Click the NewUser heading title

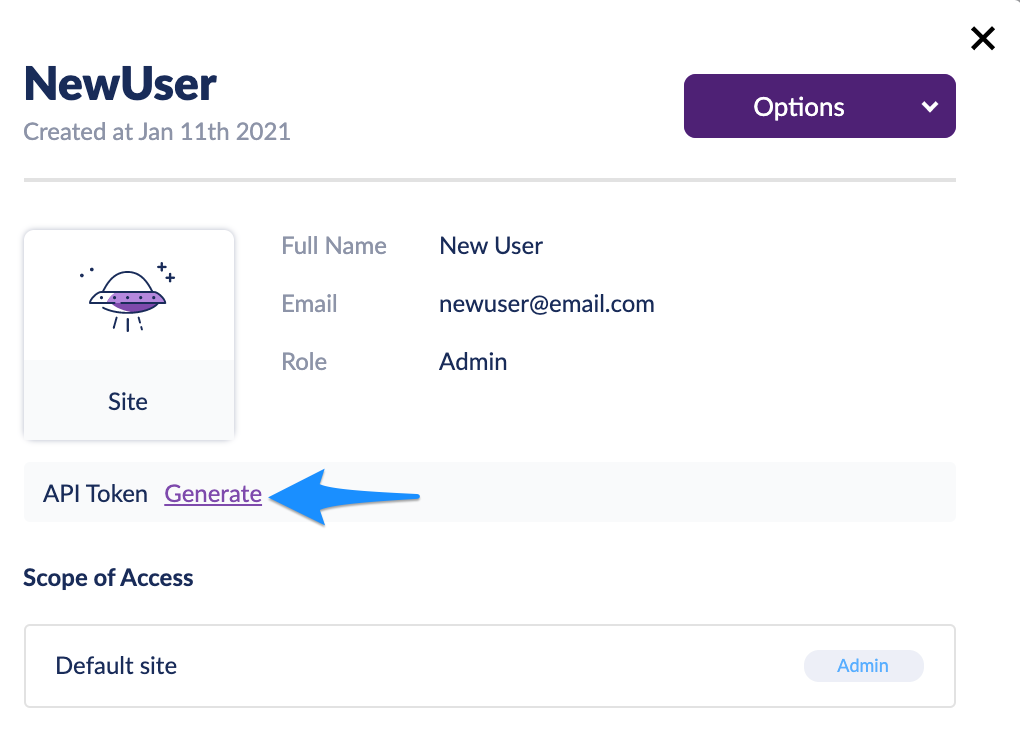coord(120,84)
